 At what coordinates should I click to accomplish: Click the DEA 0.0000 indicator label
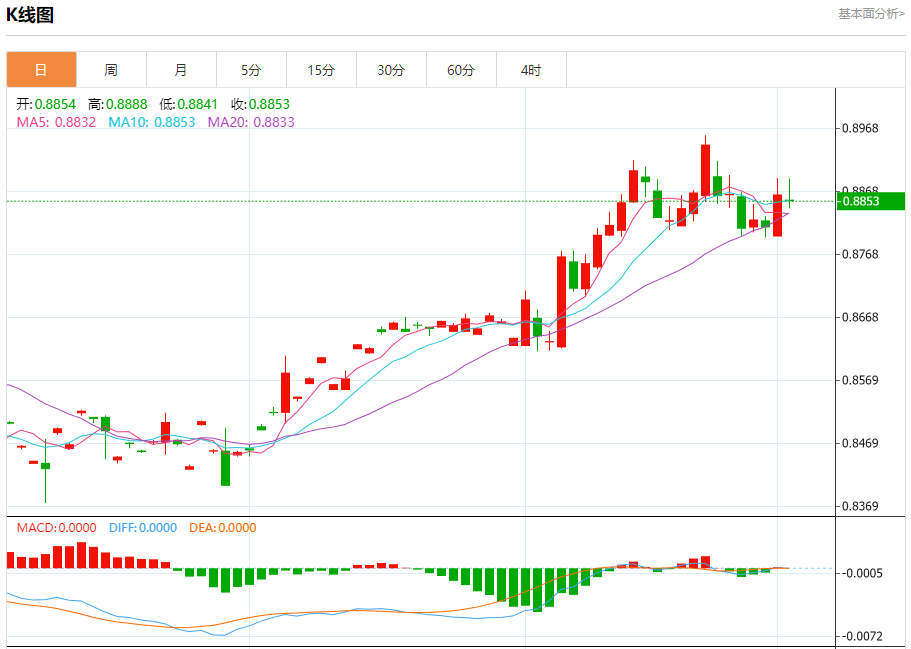(223, 528)
